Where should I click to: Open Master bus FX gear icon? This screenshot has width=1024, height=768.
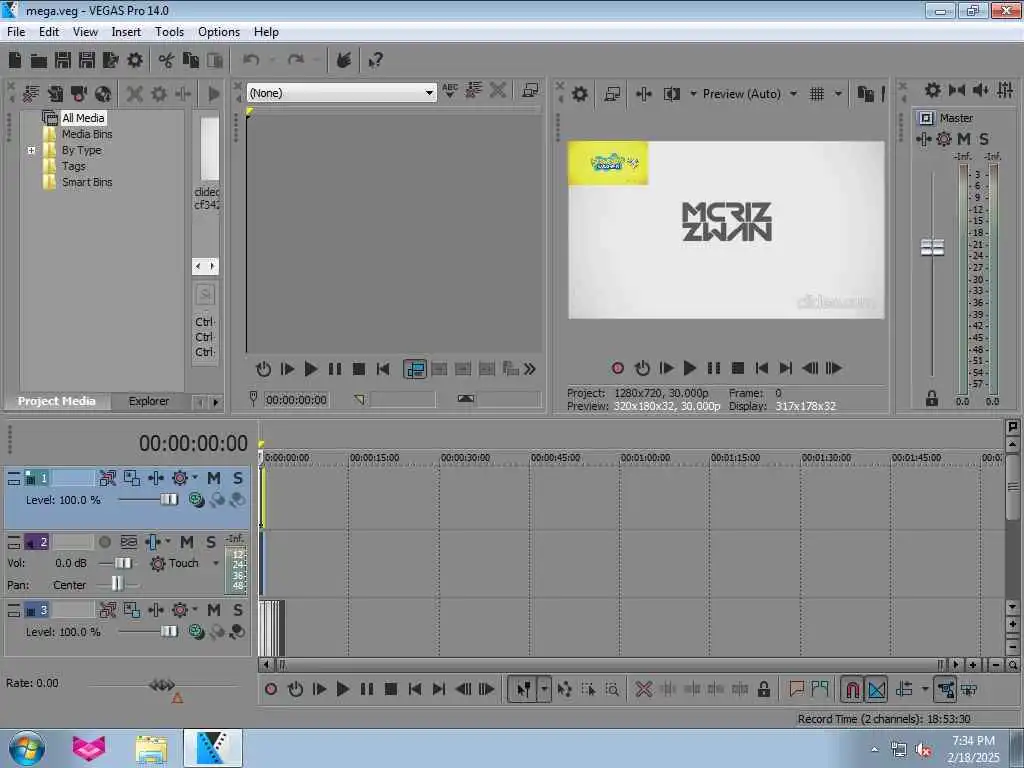tap(944, 139)
